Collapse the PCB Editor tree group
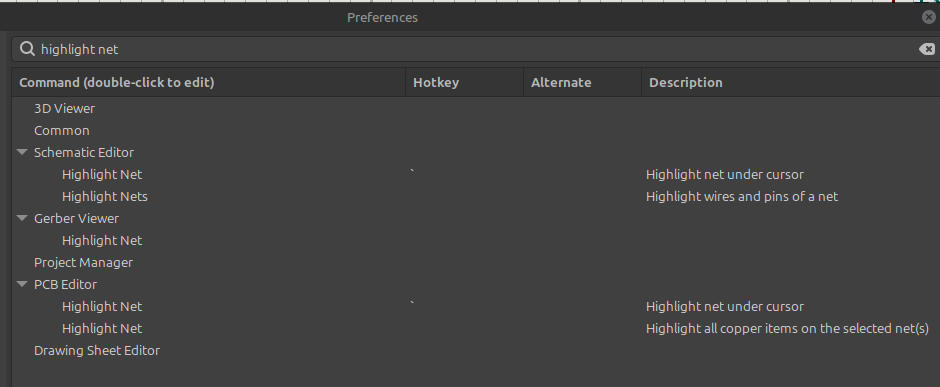Image resolution: width=940 pixels, height=387 pixels. coord(22,284)
